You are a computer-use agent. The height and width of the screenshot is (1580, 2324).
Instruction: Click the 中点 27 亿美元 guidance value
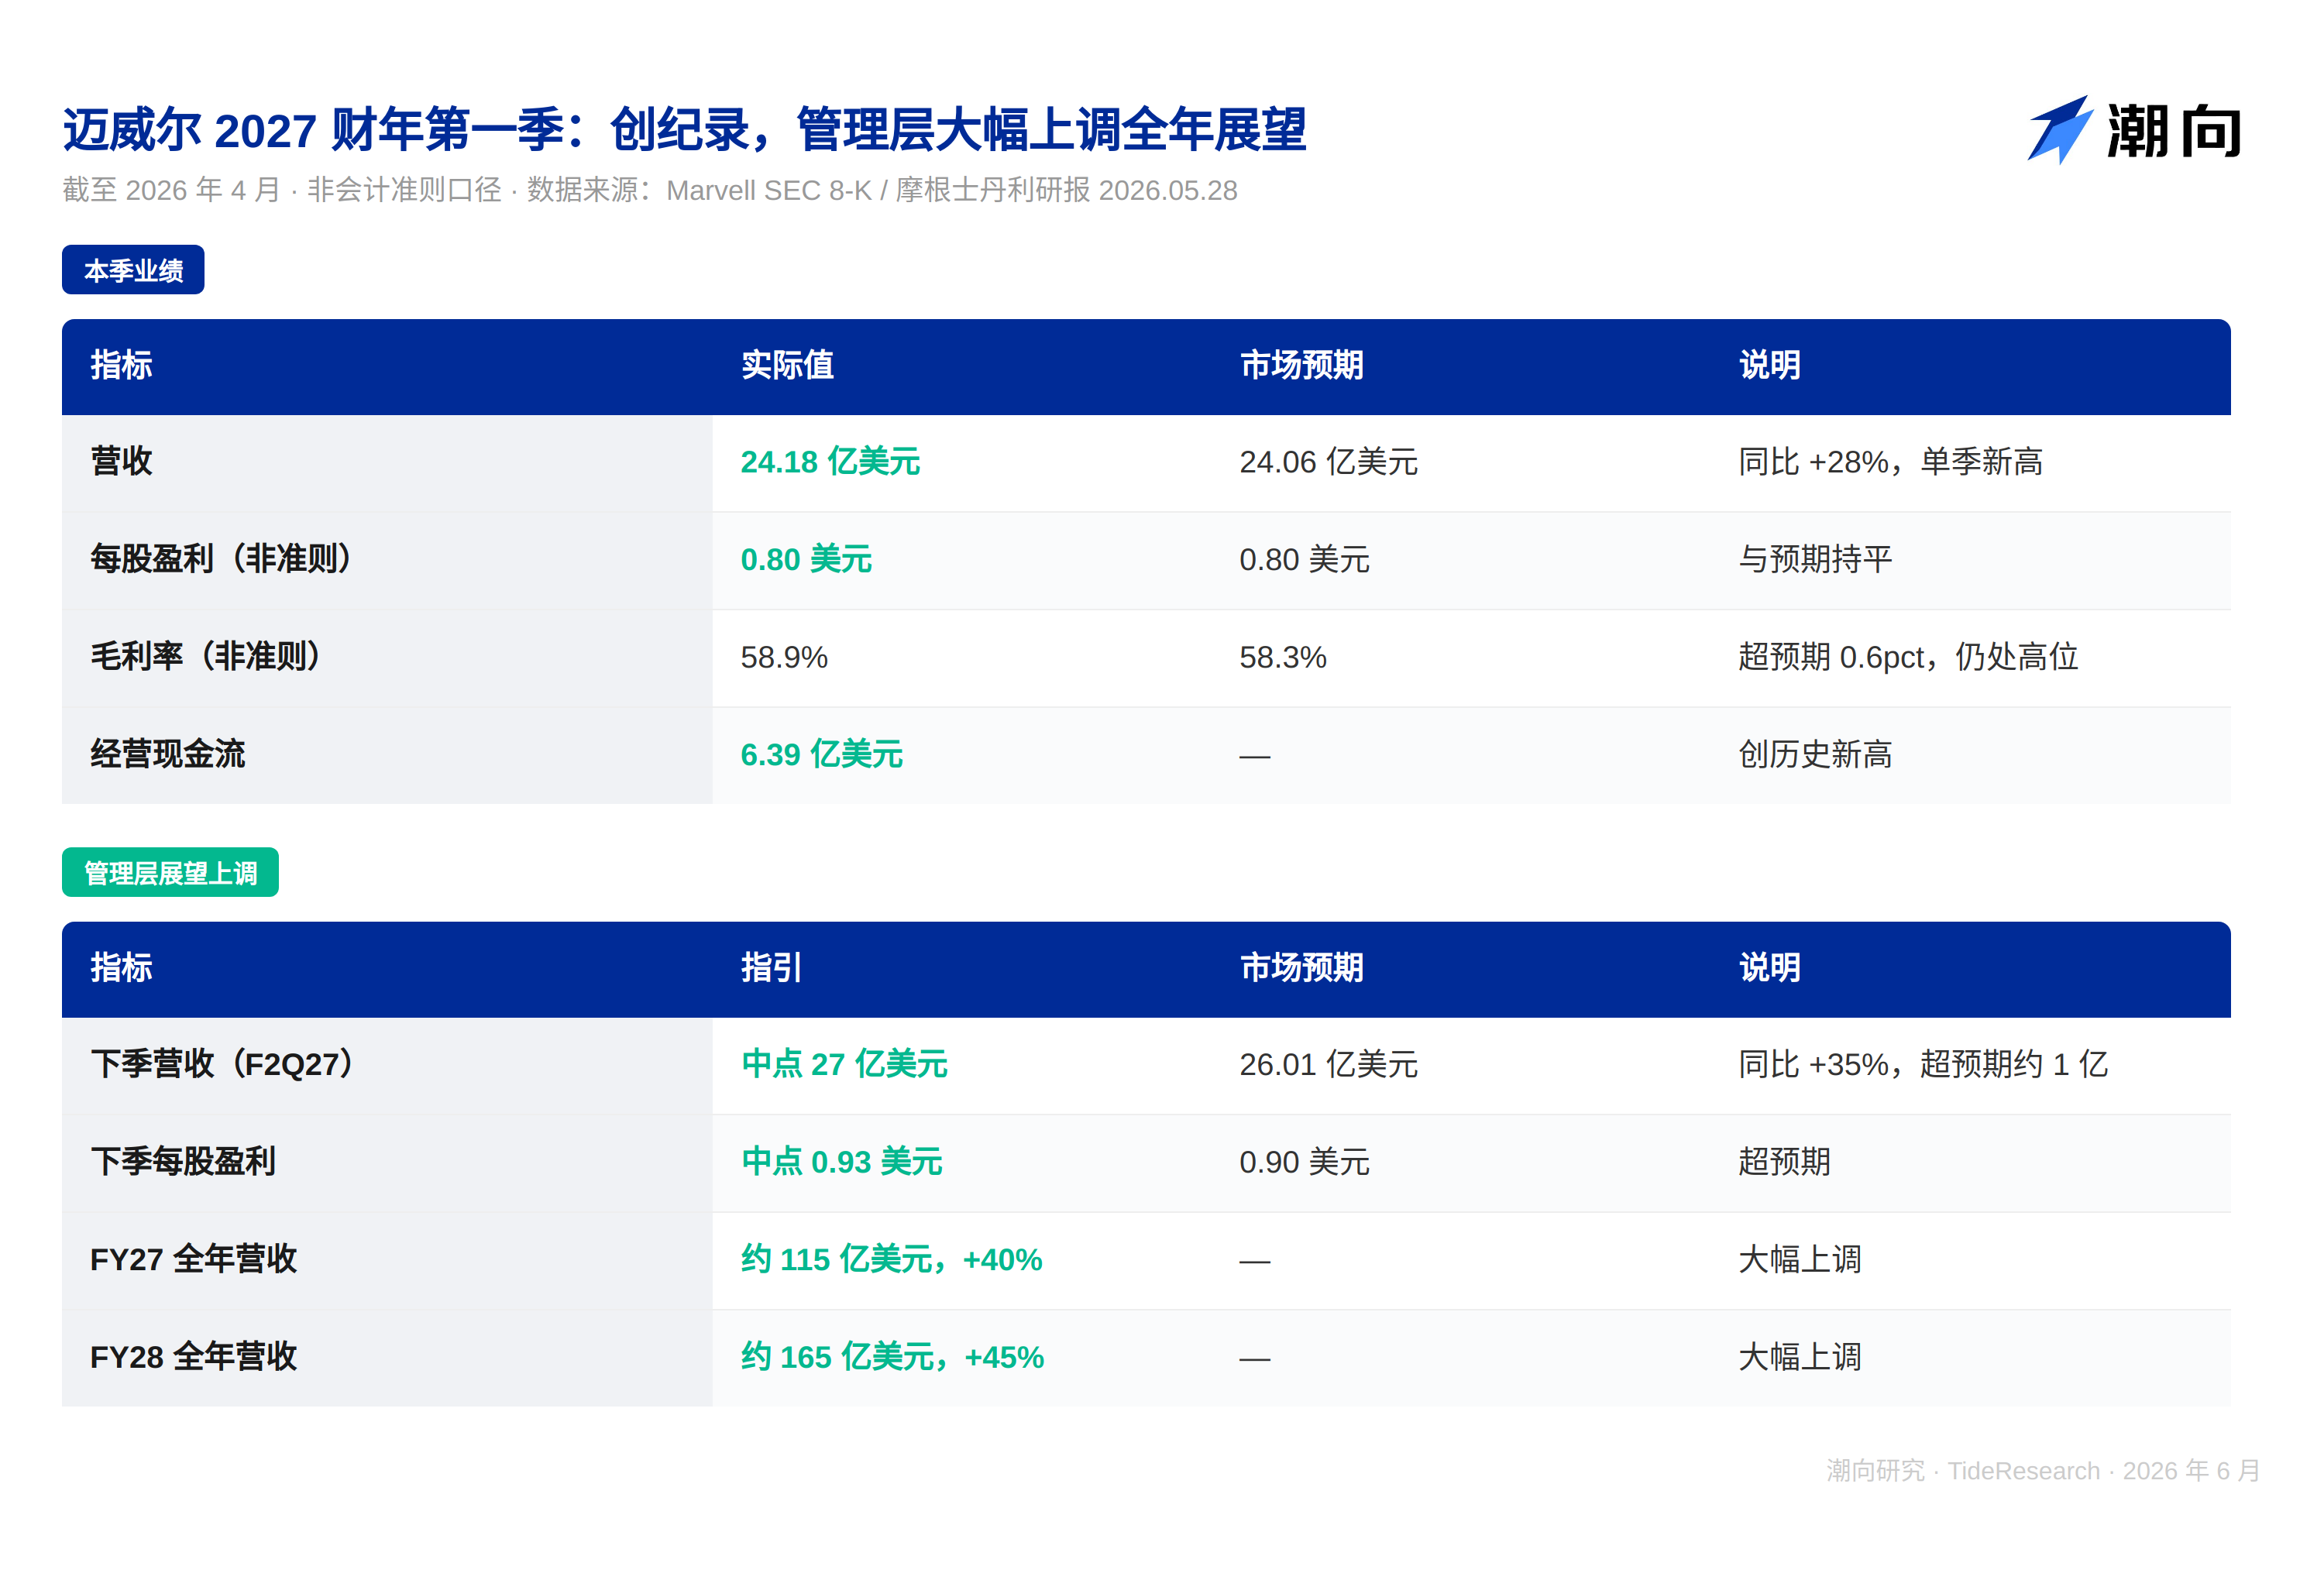844,1064
